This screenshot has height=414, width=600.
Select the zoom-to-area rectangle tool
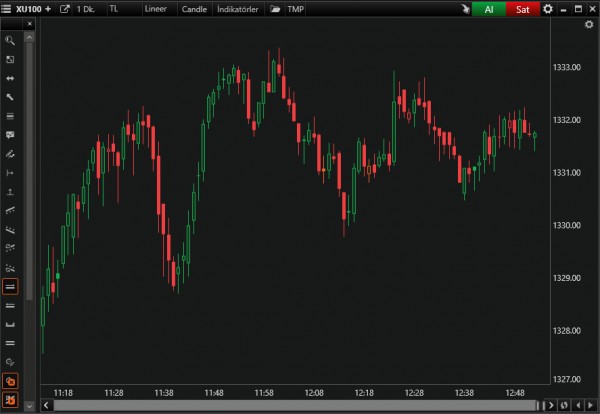tap(10, 59)
